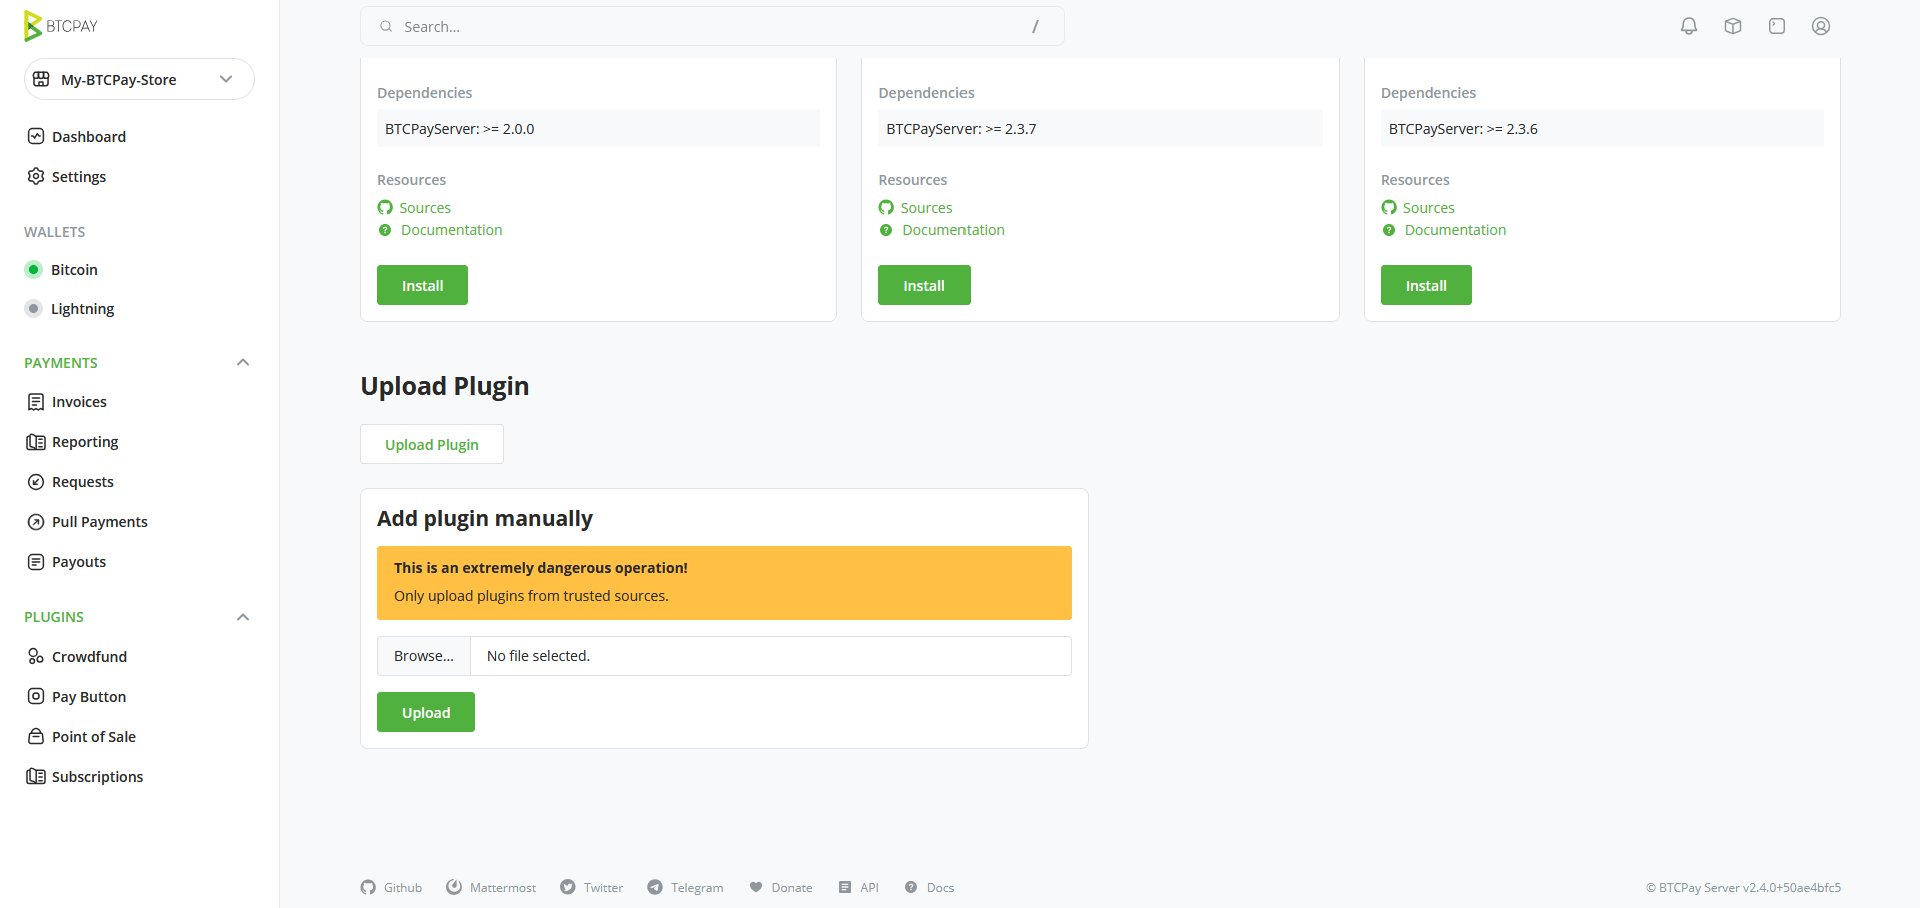Open Documentation link in the 2.0.0 card
This screenshot has height=908, width=1920.
(x=451, y=230)
